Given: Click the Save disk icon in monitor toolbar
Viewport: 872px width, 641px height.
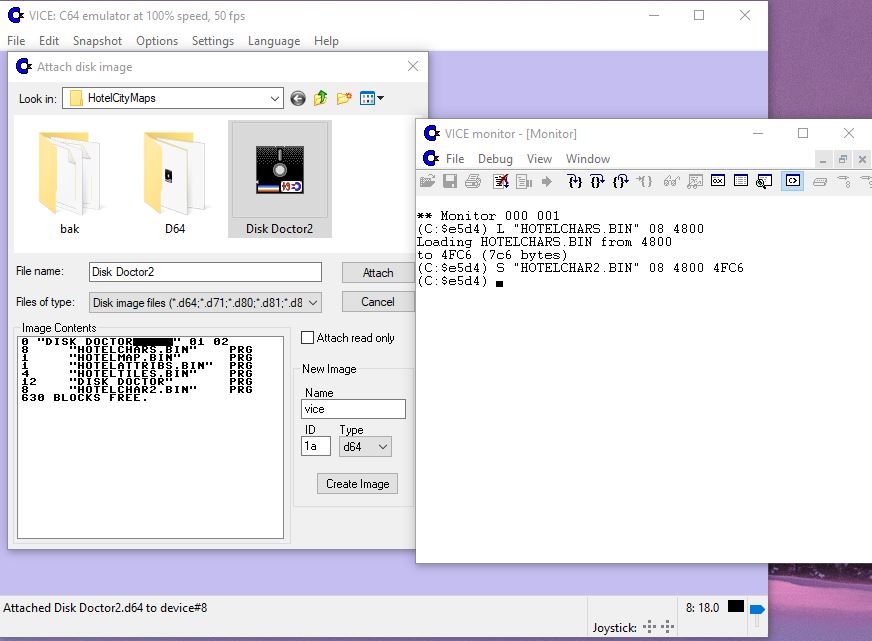Looking at the screenshot, I should coord(450,181).
